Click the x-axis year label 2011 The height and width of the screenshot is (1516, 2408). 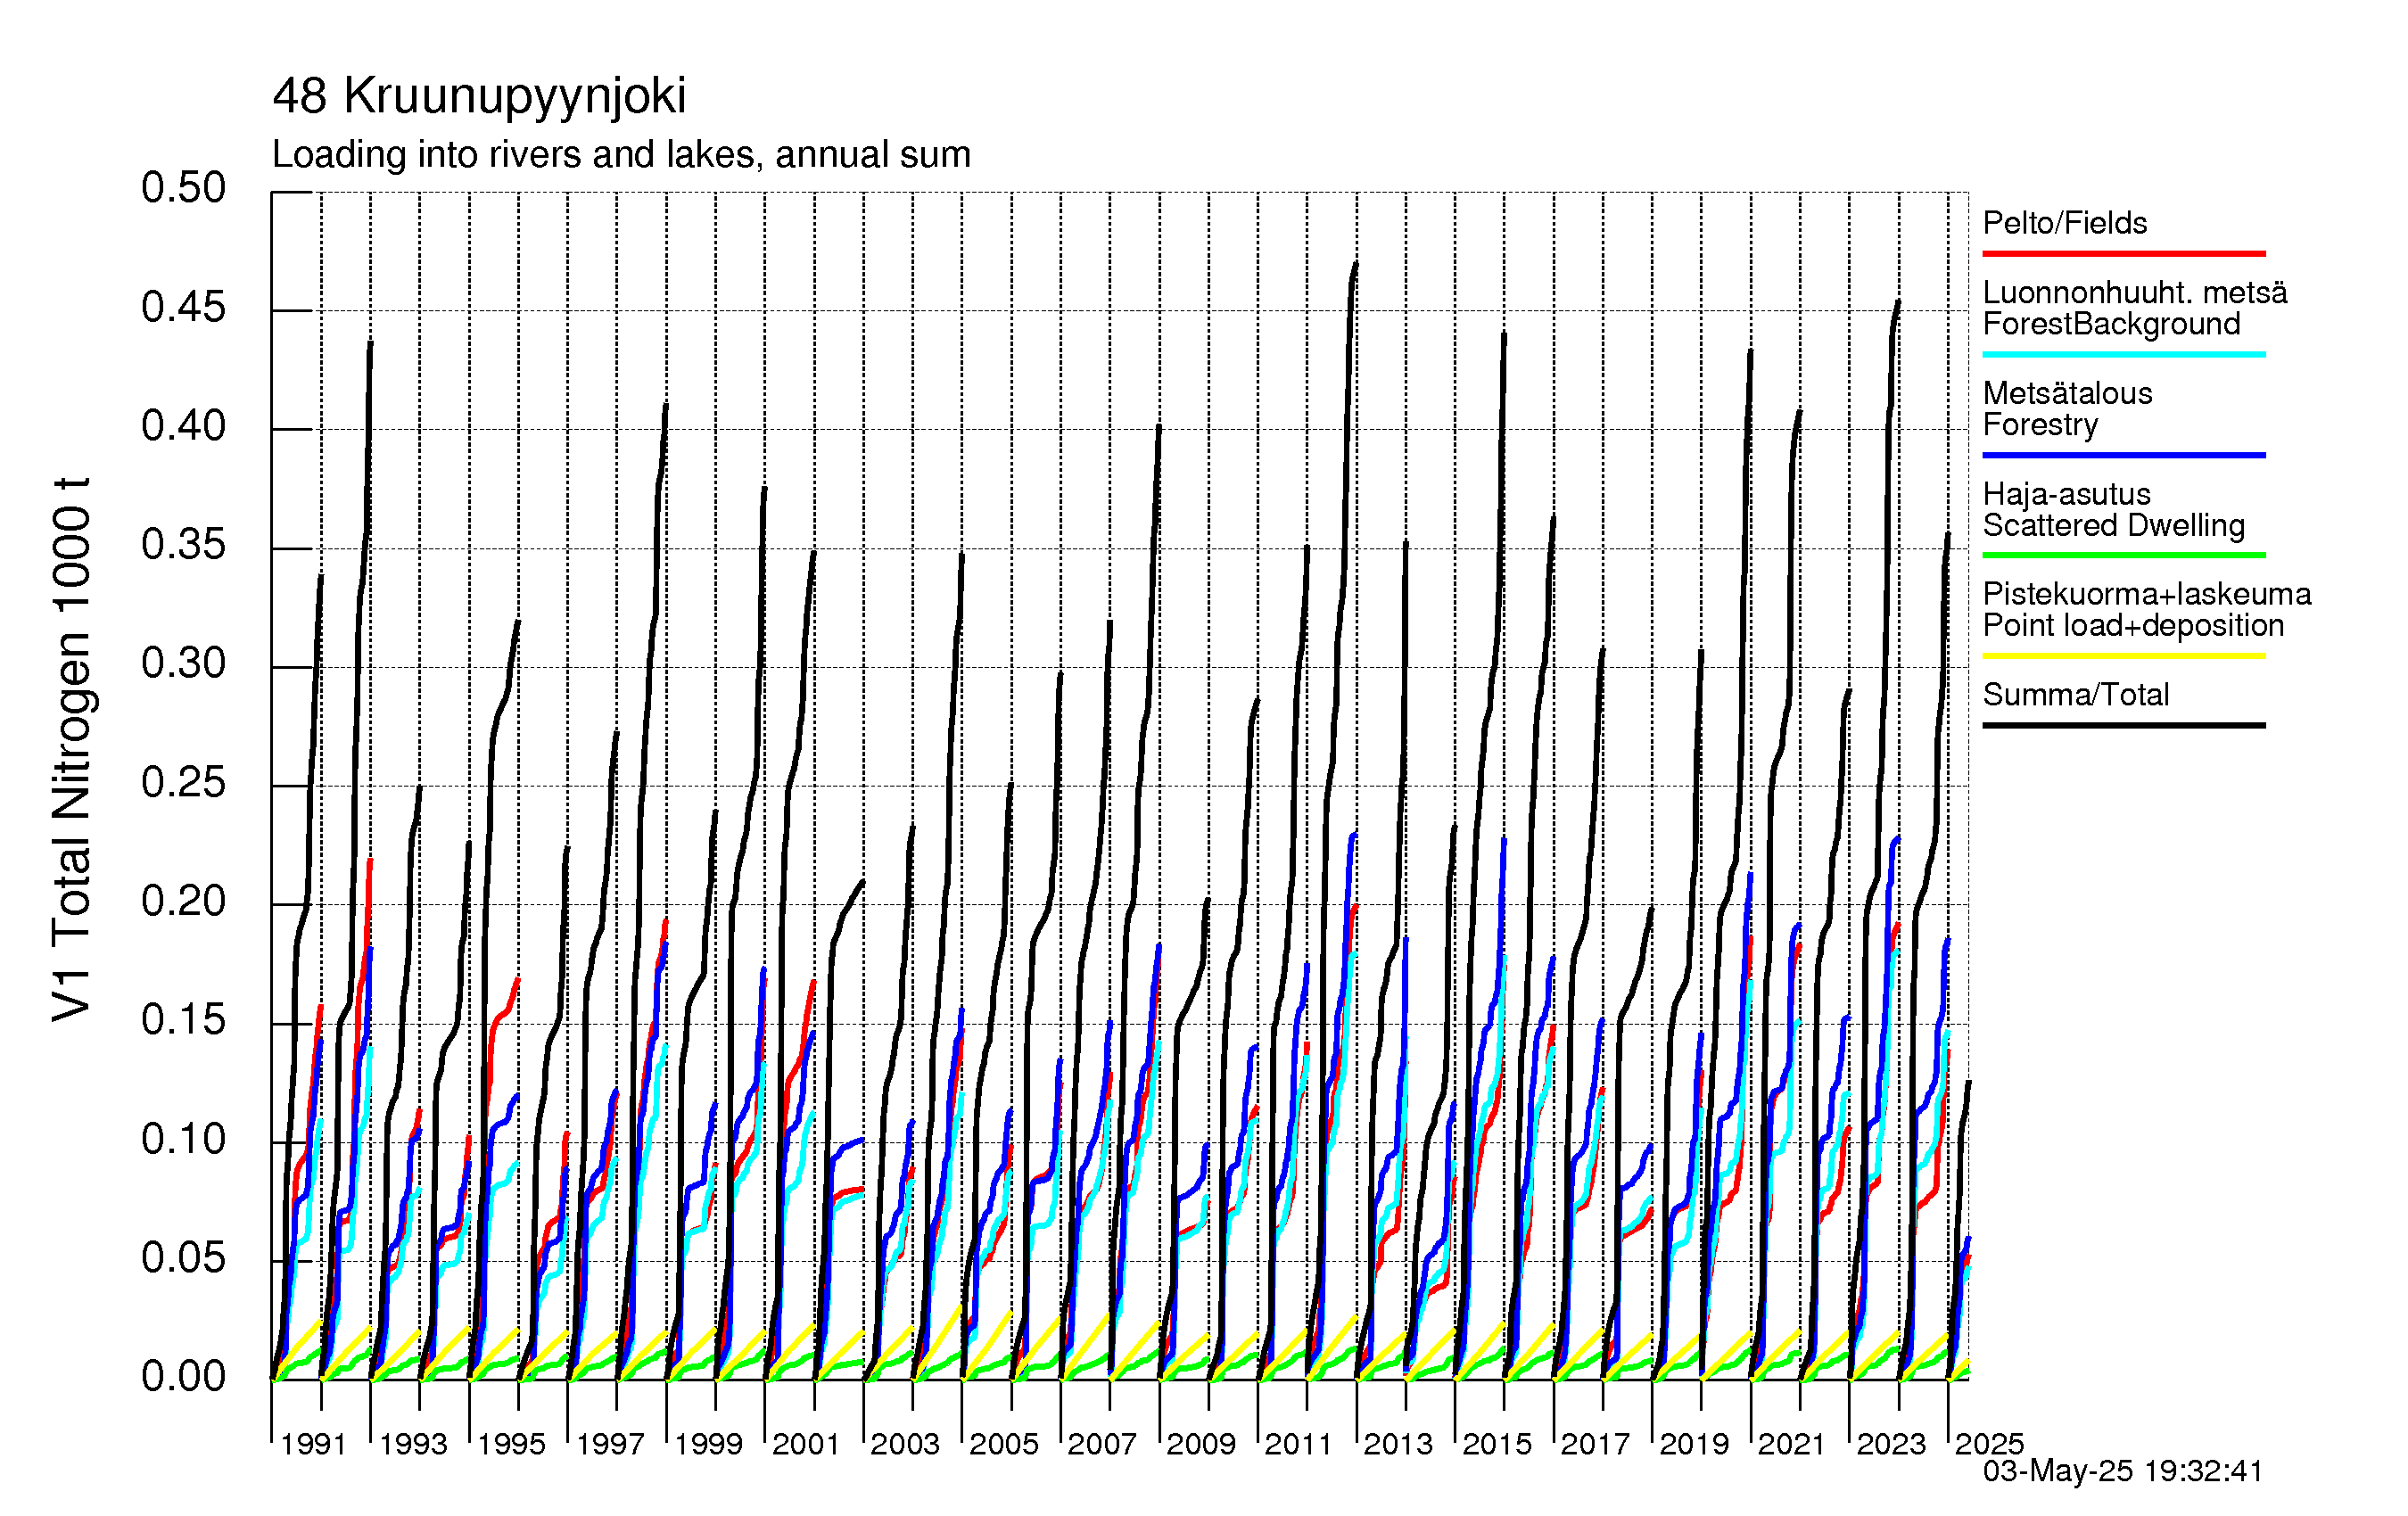[x=1298, y=1444]
